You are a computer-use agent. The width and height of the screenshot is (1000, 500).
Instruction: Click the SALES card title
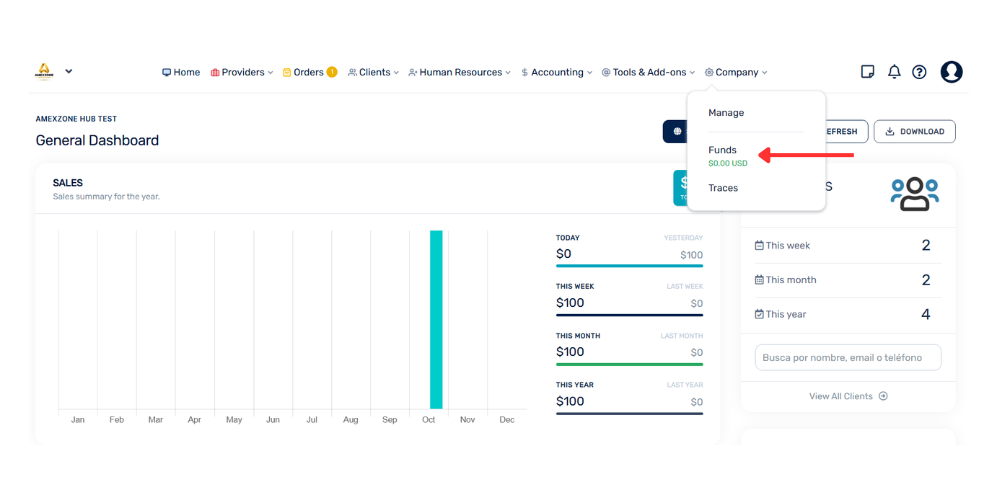(x=68, y=183)
